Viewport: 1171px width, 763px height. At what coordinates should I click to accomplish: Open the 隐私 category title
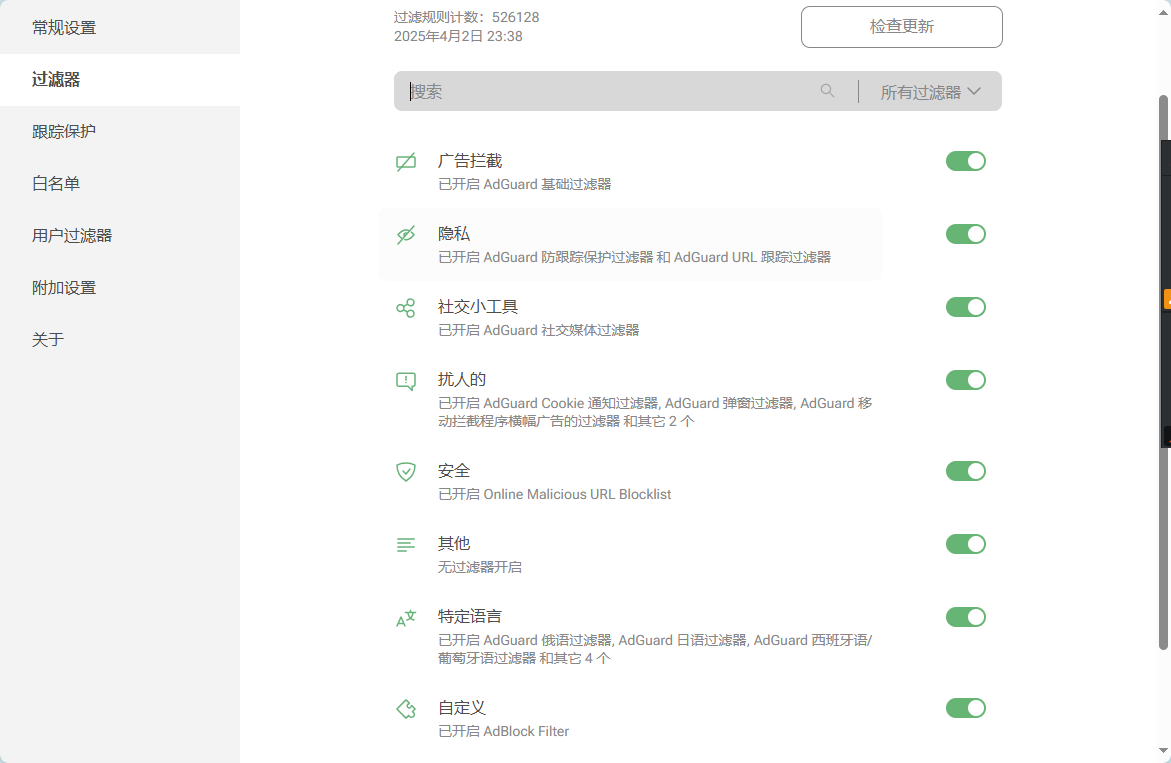454,234
